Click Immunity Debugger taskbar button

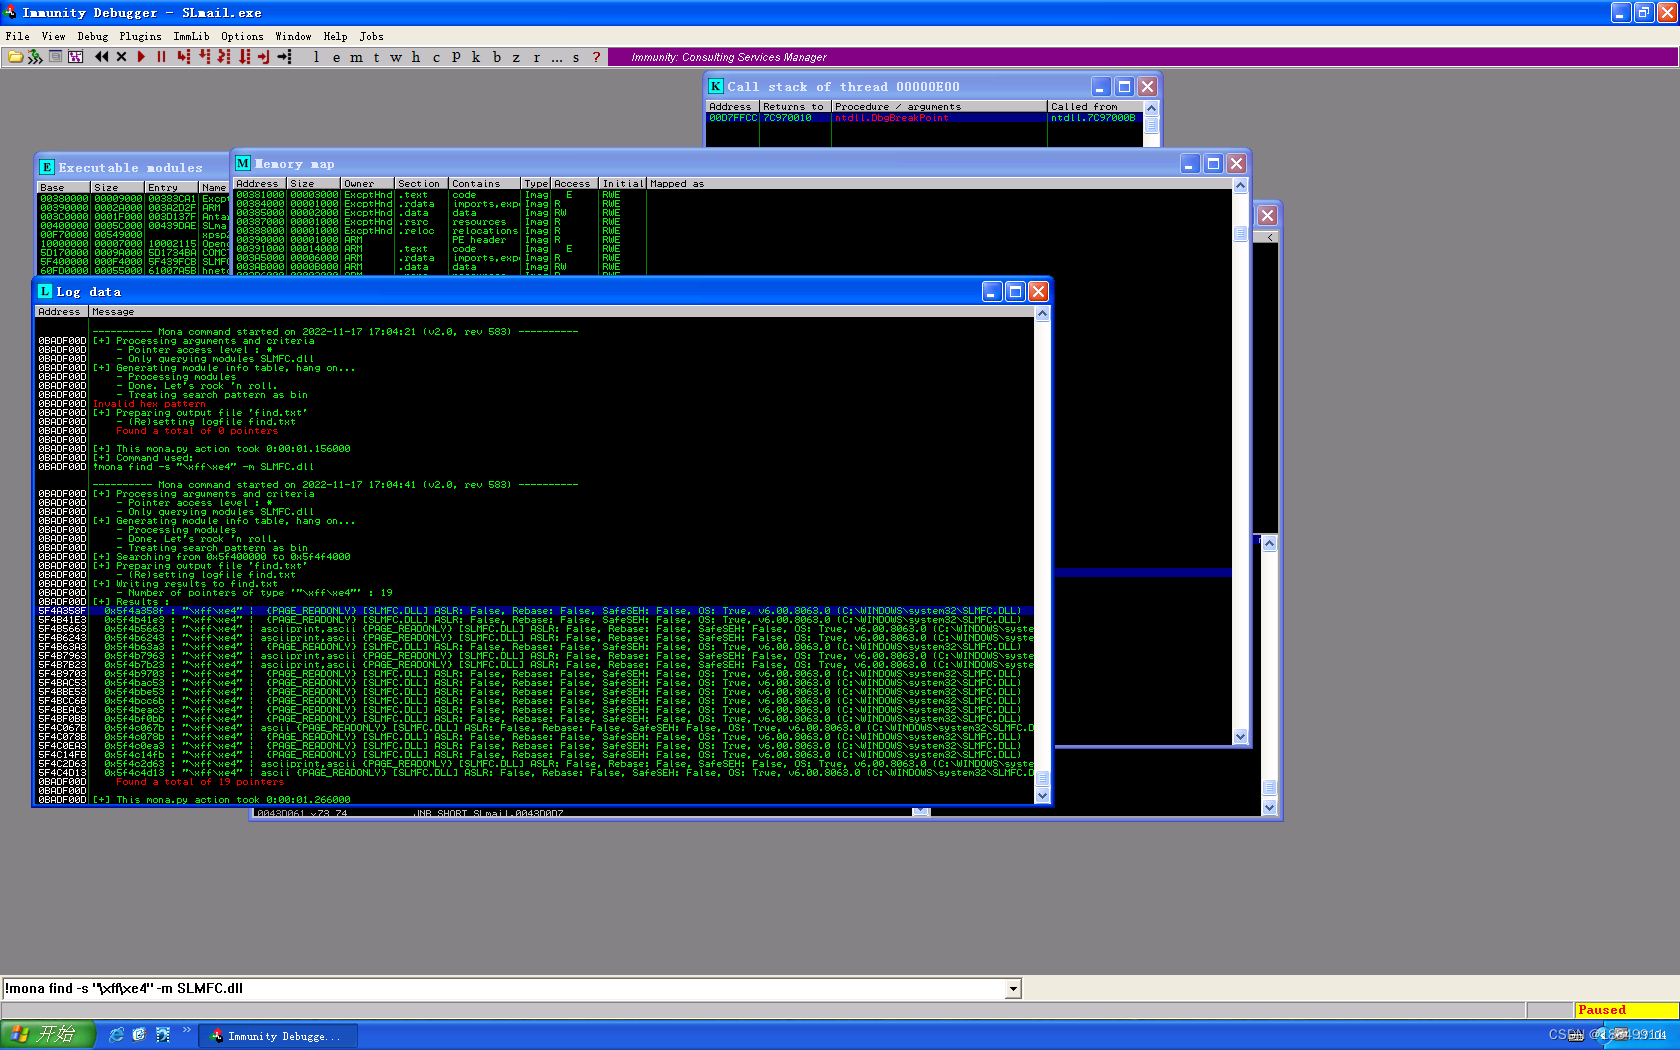click(x=277, y=1036)
